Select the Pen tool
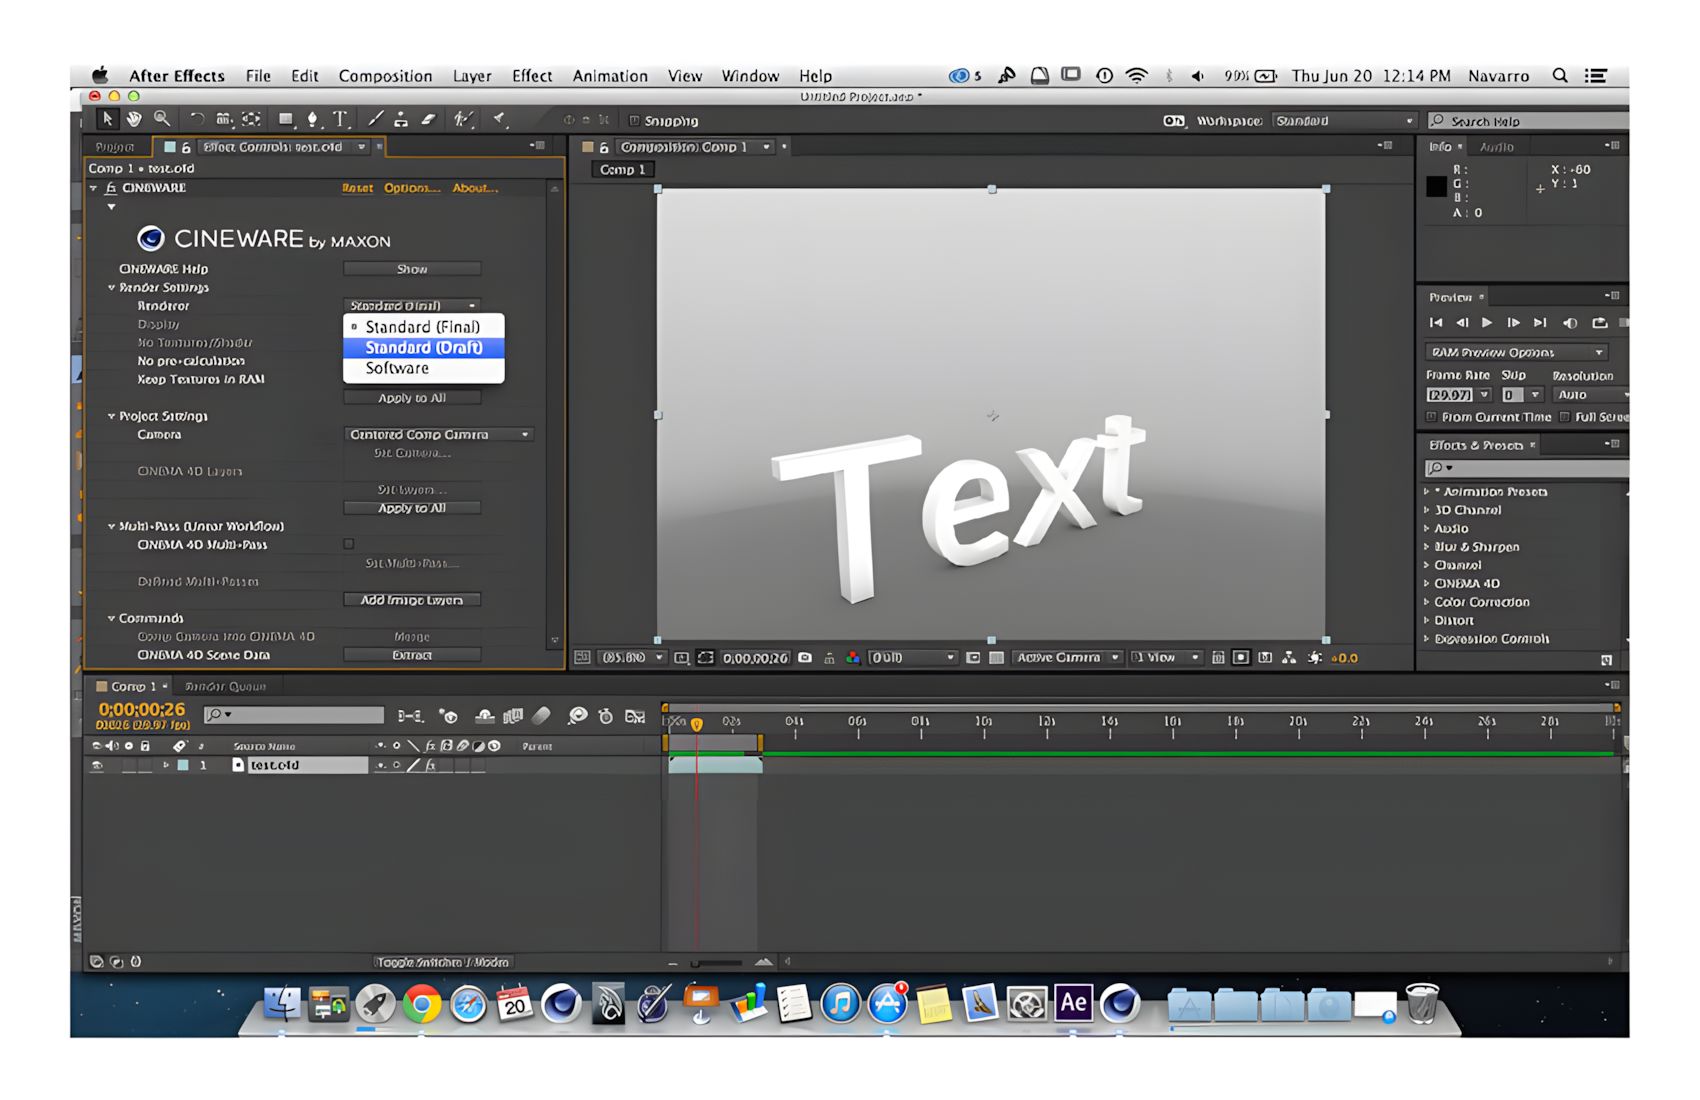This screenshot has width=1700, height=1100. 313,119
